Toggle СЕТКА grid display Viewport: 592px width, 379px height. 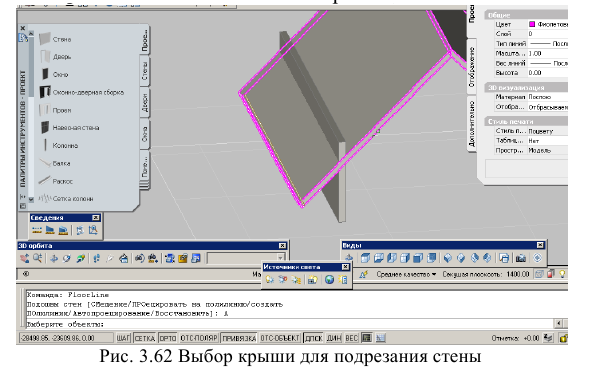(x=145, y=338)
